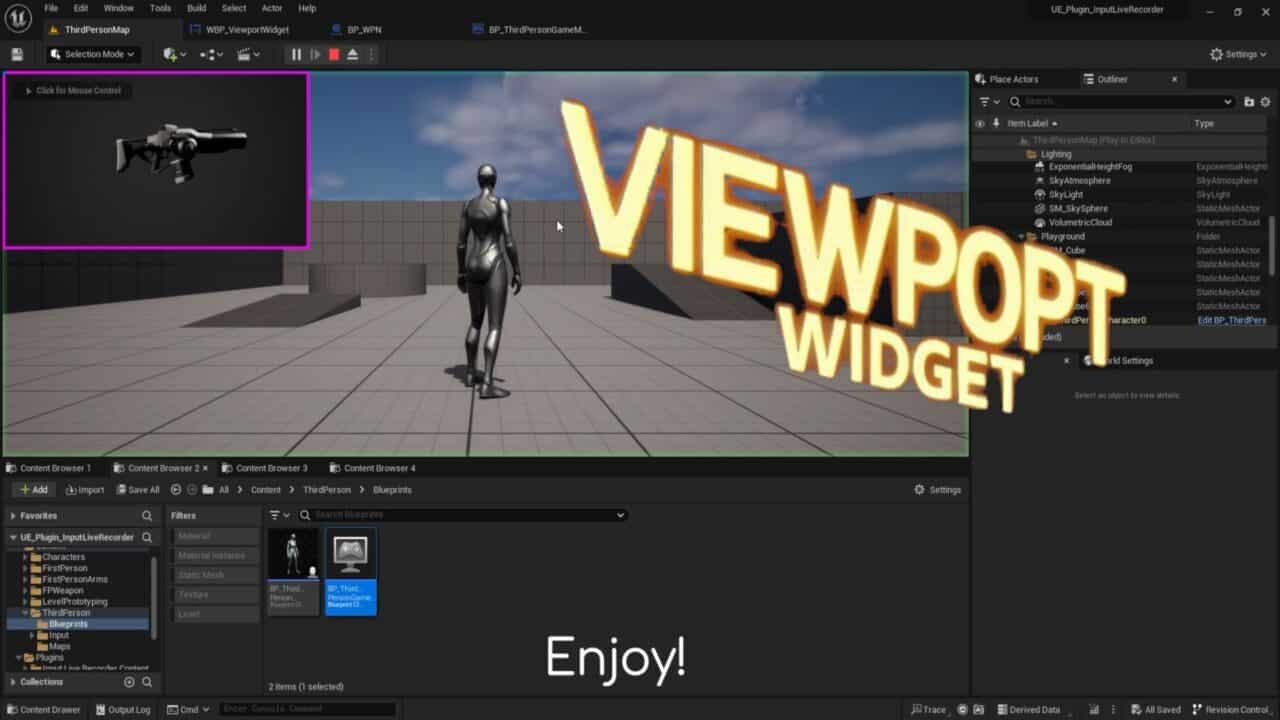
Task: Pause the play-in-editor simulation
Action: pos(296,55)
